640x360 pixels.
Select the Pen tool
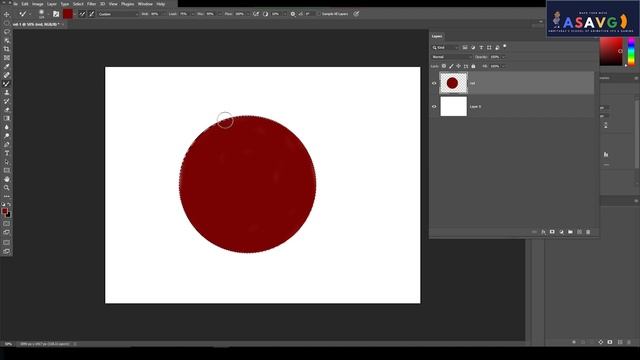click(7, 144)
